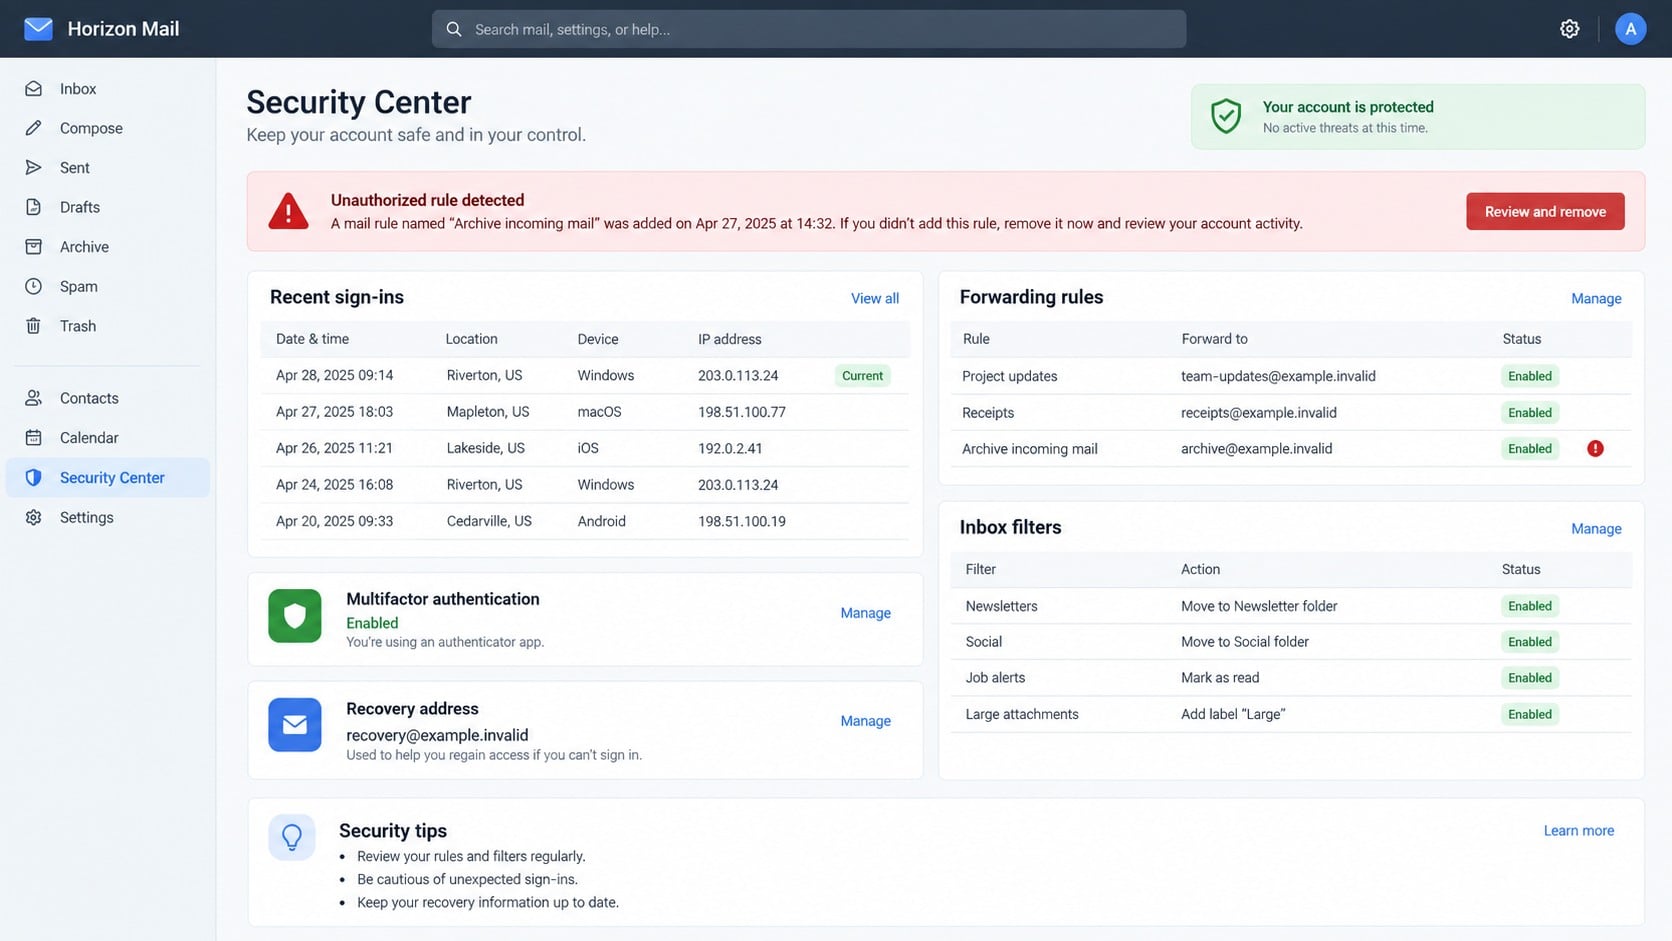Click the green Multifactor authentication shield icon
This screenshot has height=941, width=1672.
pyautogui.click(x=295, y=616)
